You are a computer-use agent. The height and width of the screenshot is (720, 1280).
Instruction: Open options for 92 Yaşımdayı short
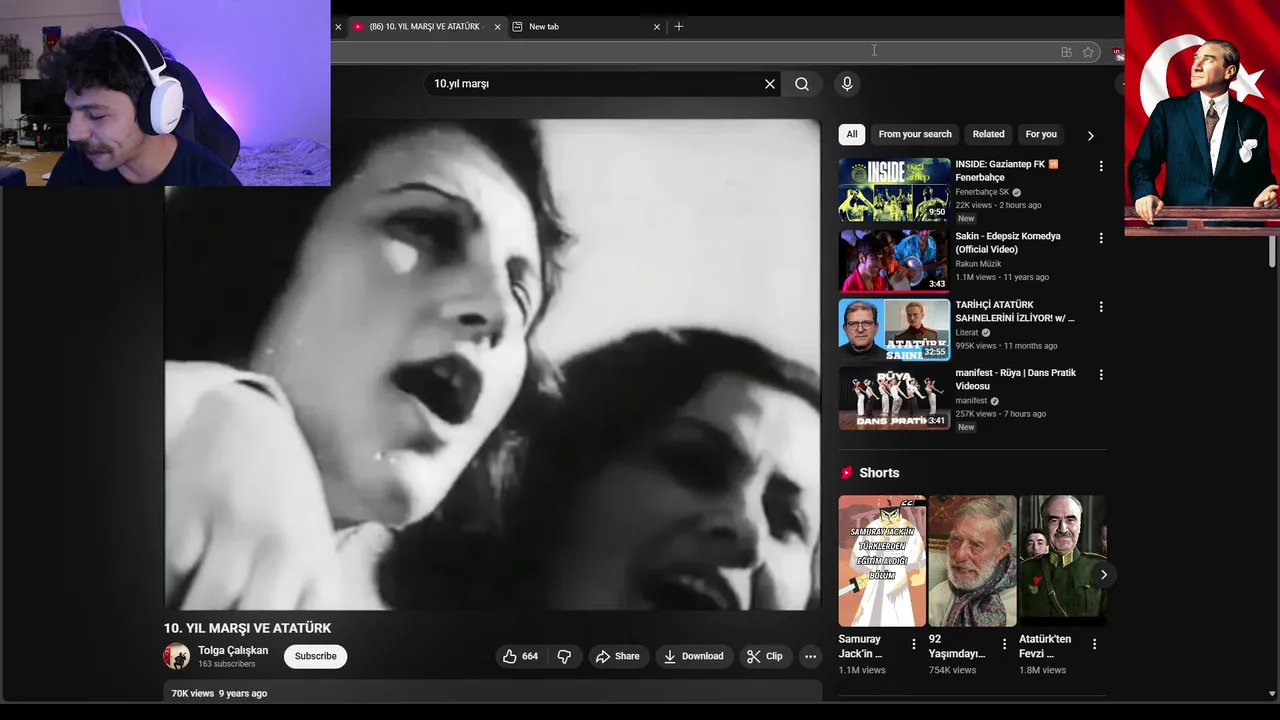click(x=1004, y=644)
